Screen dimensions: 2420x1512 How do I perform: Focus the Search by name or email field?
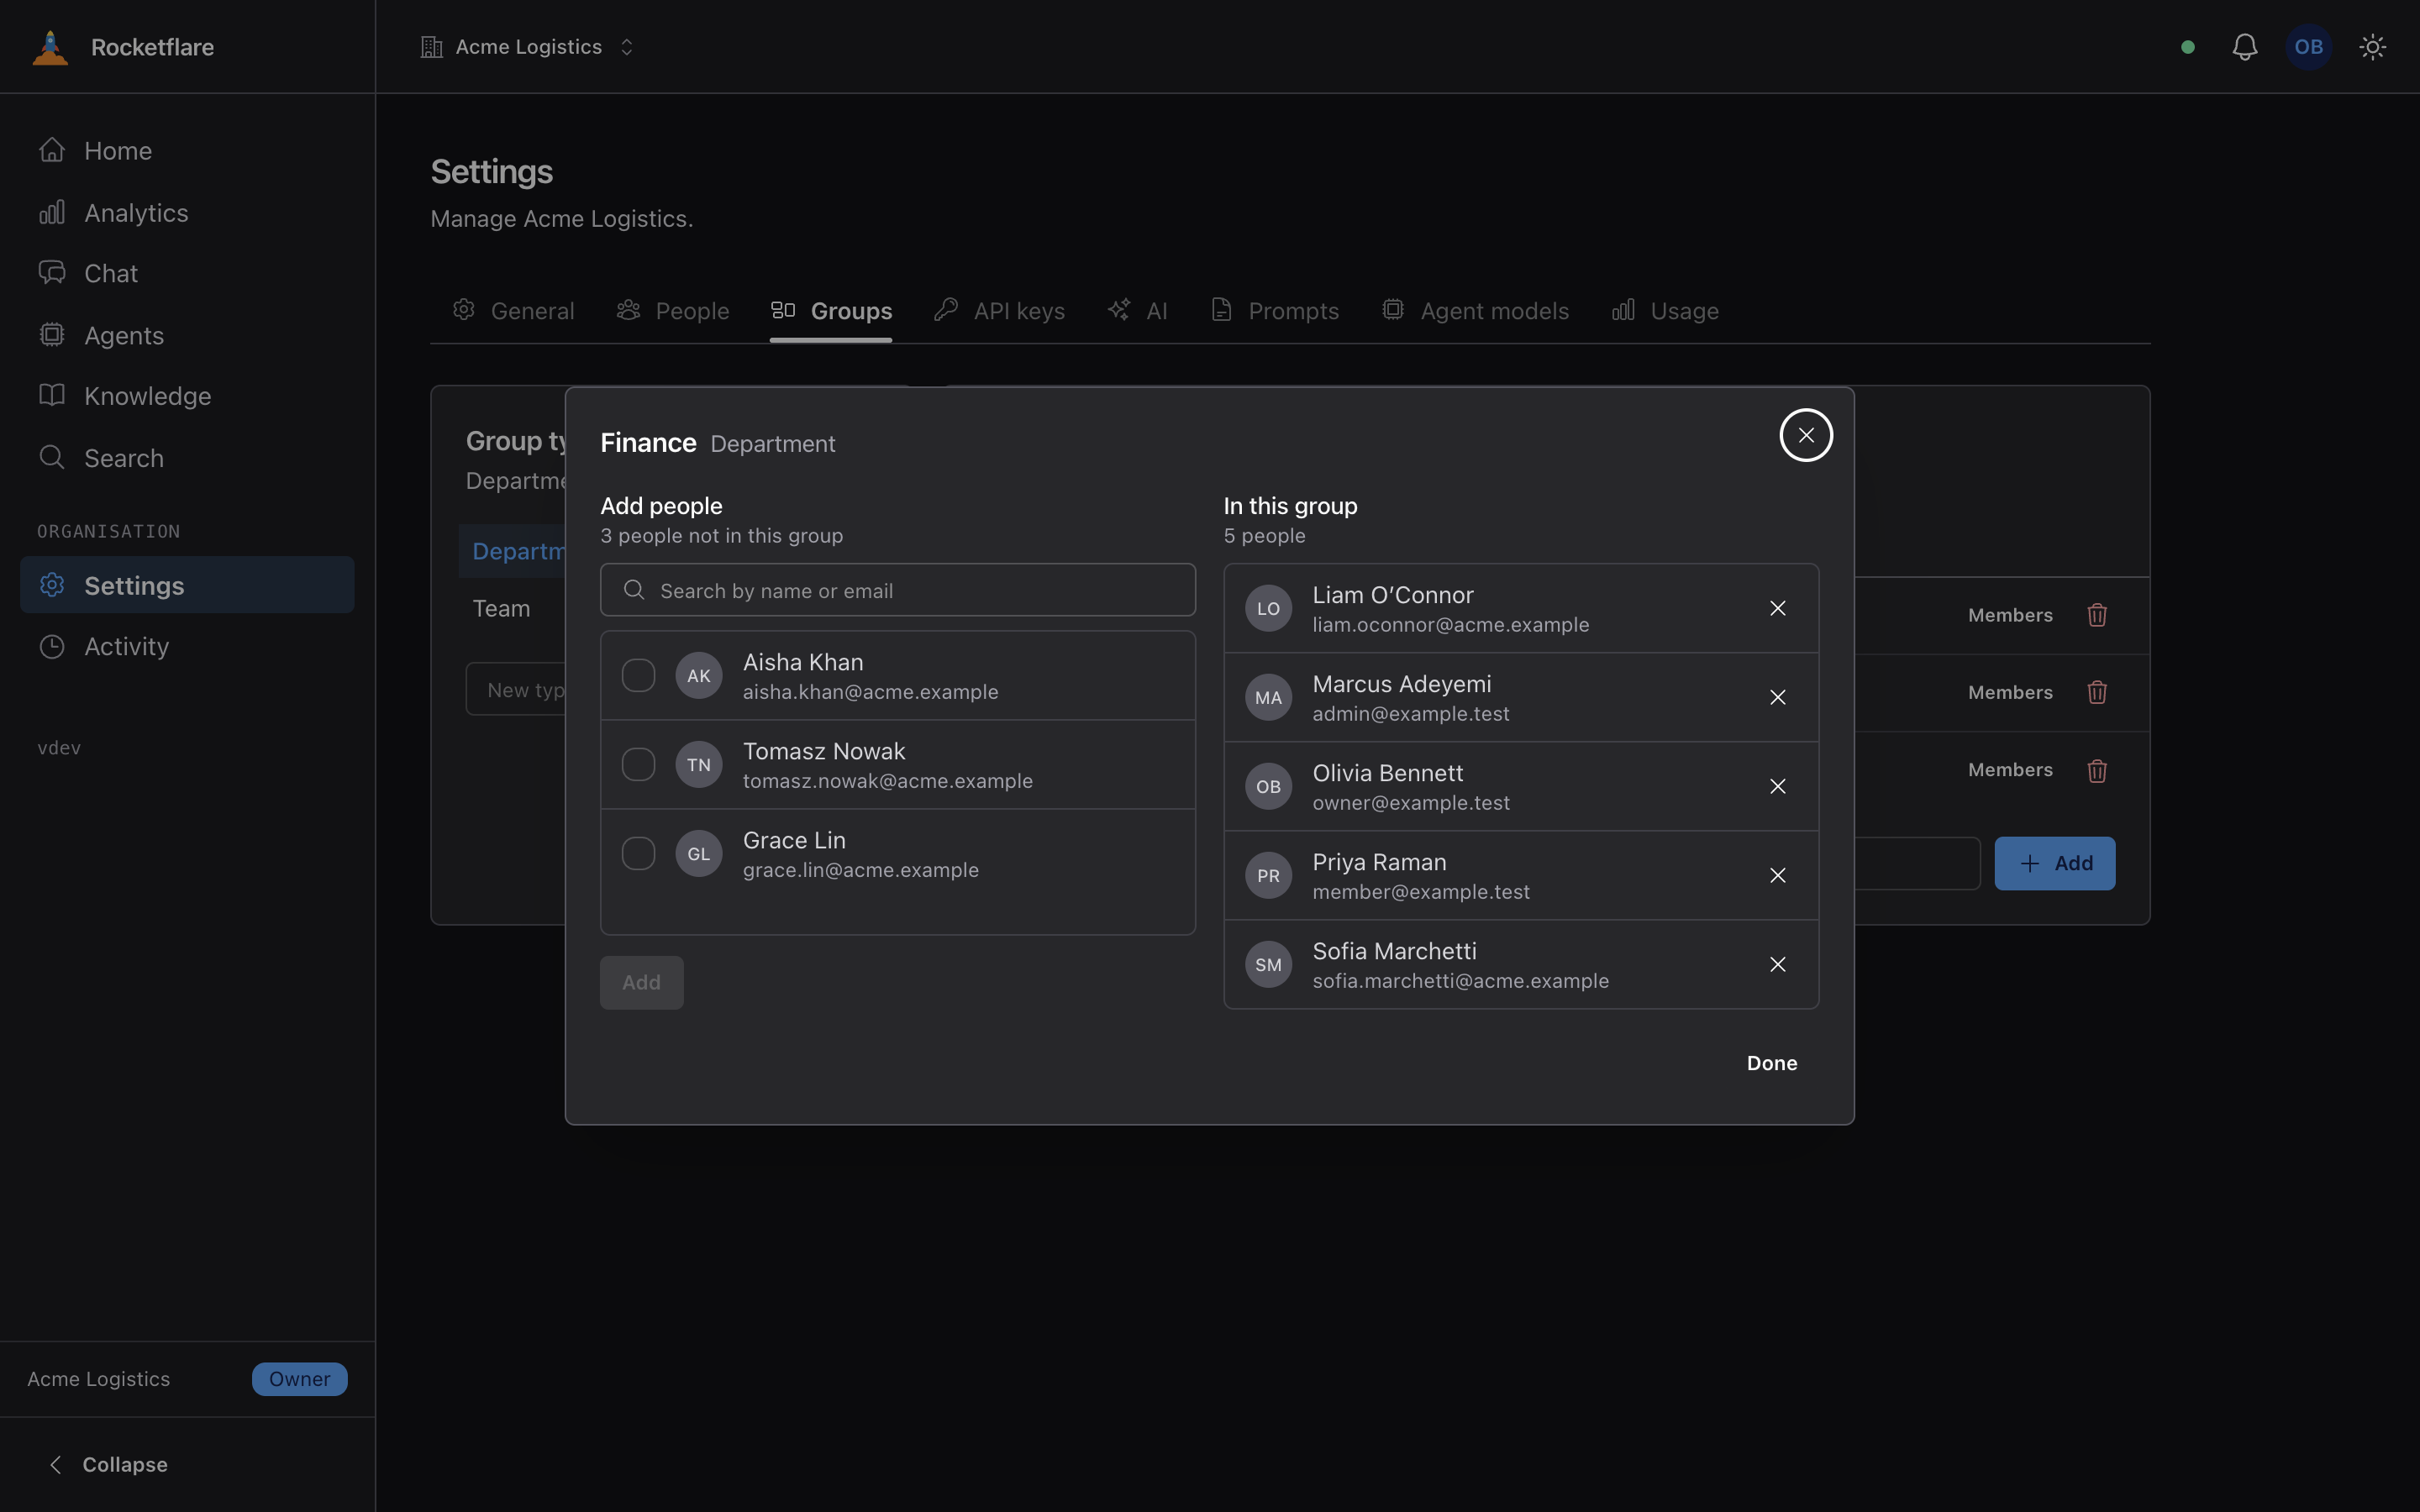tap(898, 590)
